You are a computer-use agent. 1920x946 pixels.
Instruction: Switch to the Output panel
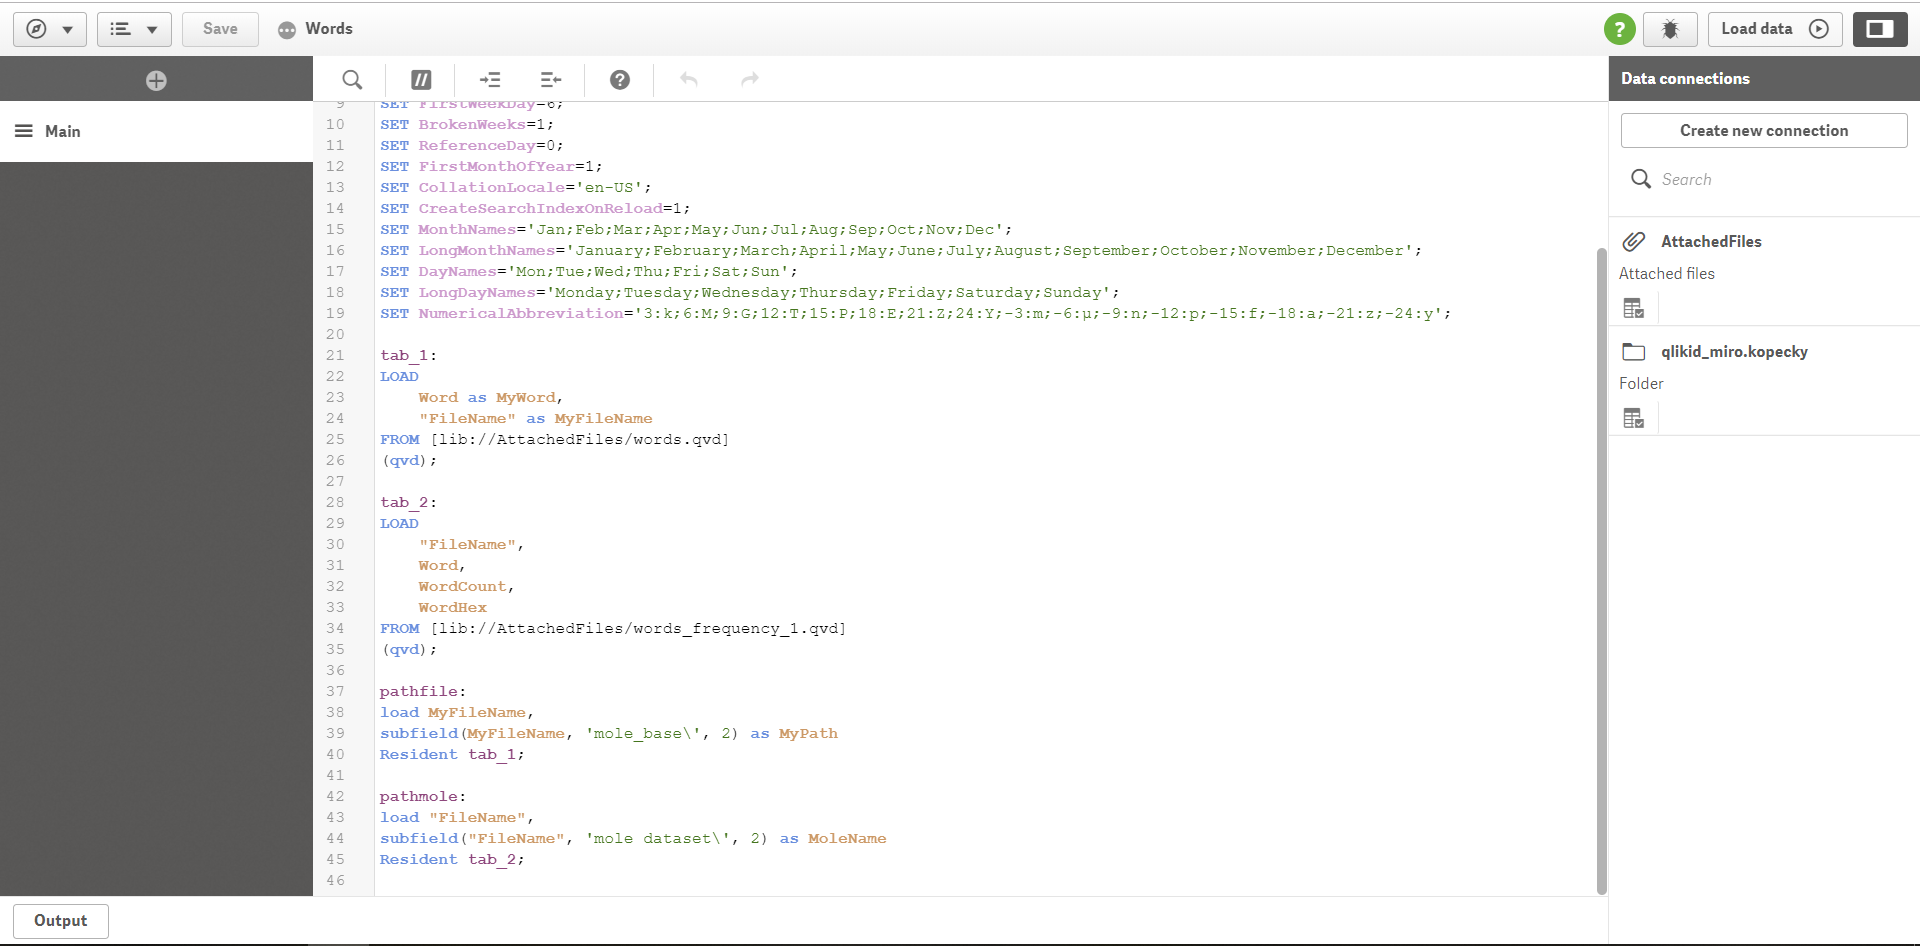[60, 920]
